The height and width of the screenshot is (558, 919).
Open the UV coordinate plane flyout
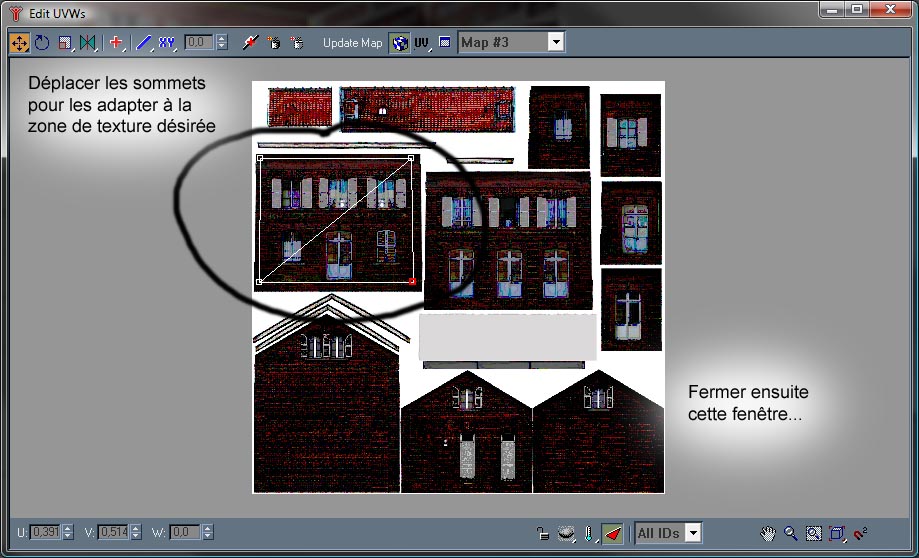coord(422,43)
